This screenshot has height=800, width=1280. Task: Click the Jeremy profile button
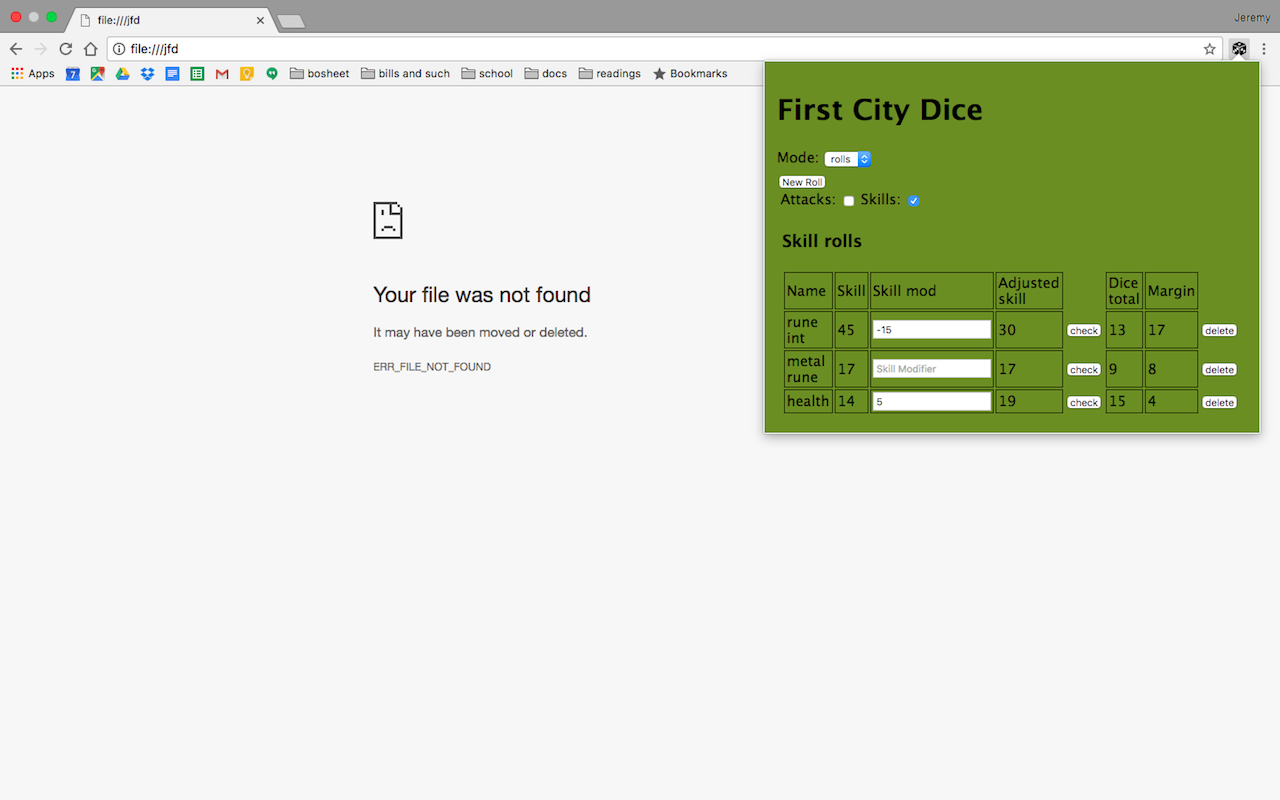click(1251, 17)
